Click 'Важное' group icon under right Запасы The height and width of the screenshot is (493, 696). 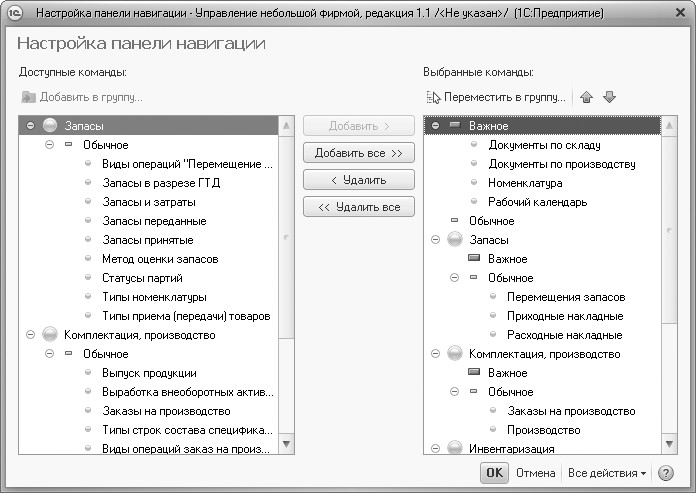tap(474, 259)
